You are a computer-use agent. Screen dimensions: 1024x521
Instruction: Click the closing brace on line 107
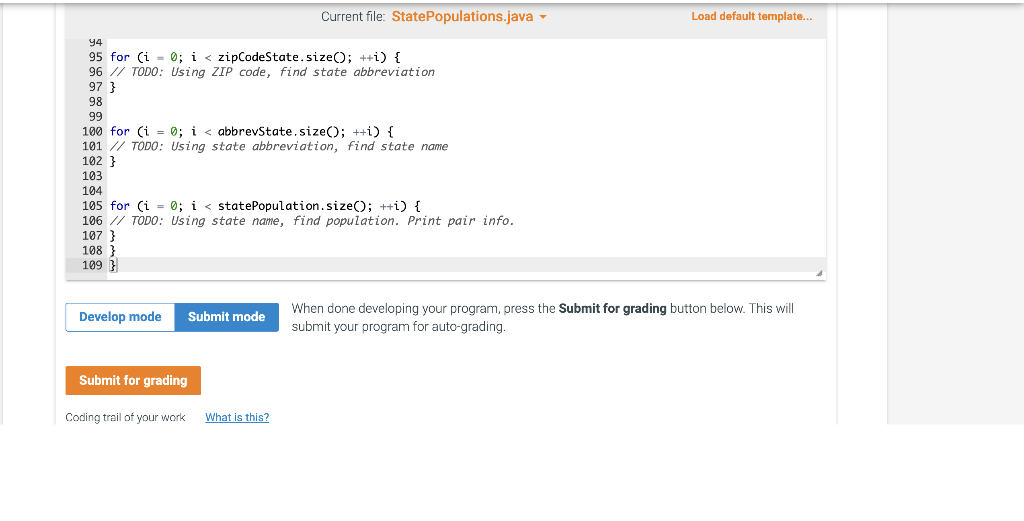coord(113,236)
